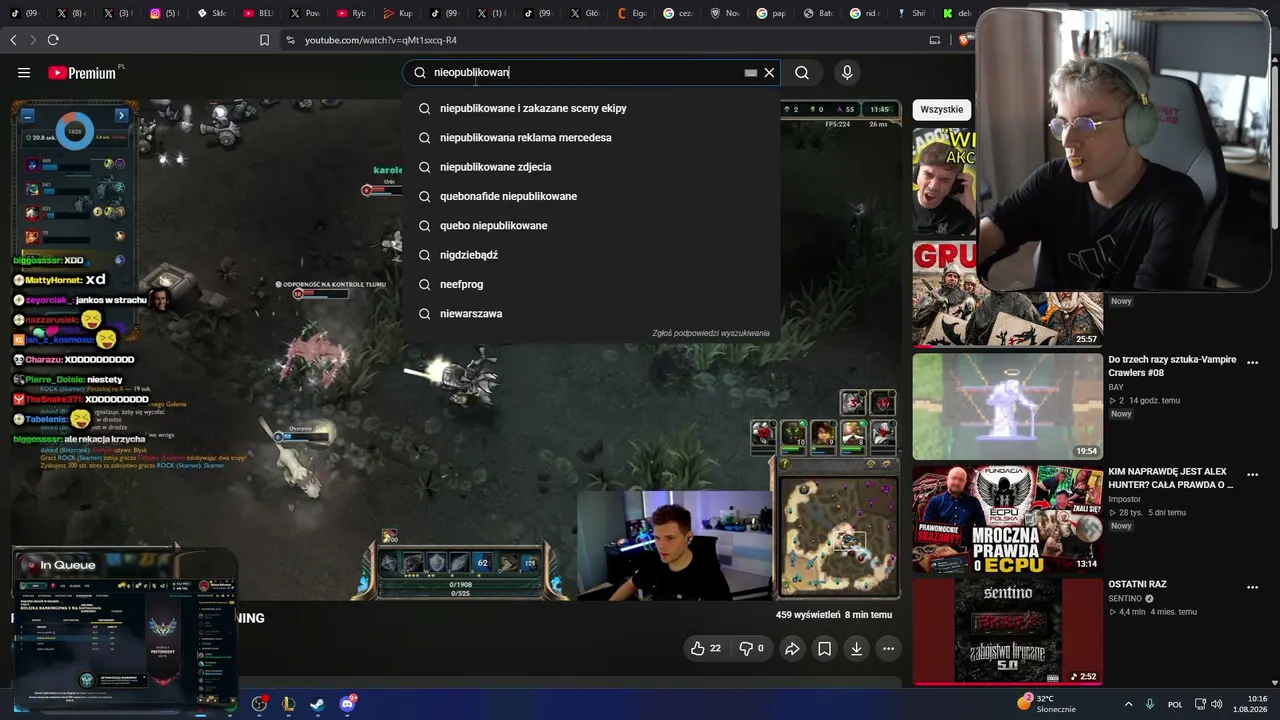
Task: Choose the "neefprog" search suggestion
Action: (591, 284)
